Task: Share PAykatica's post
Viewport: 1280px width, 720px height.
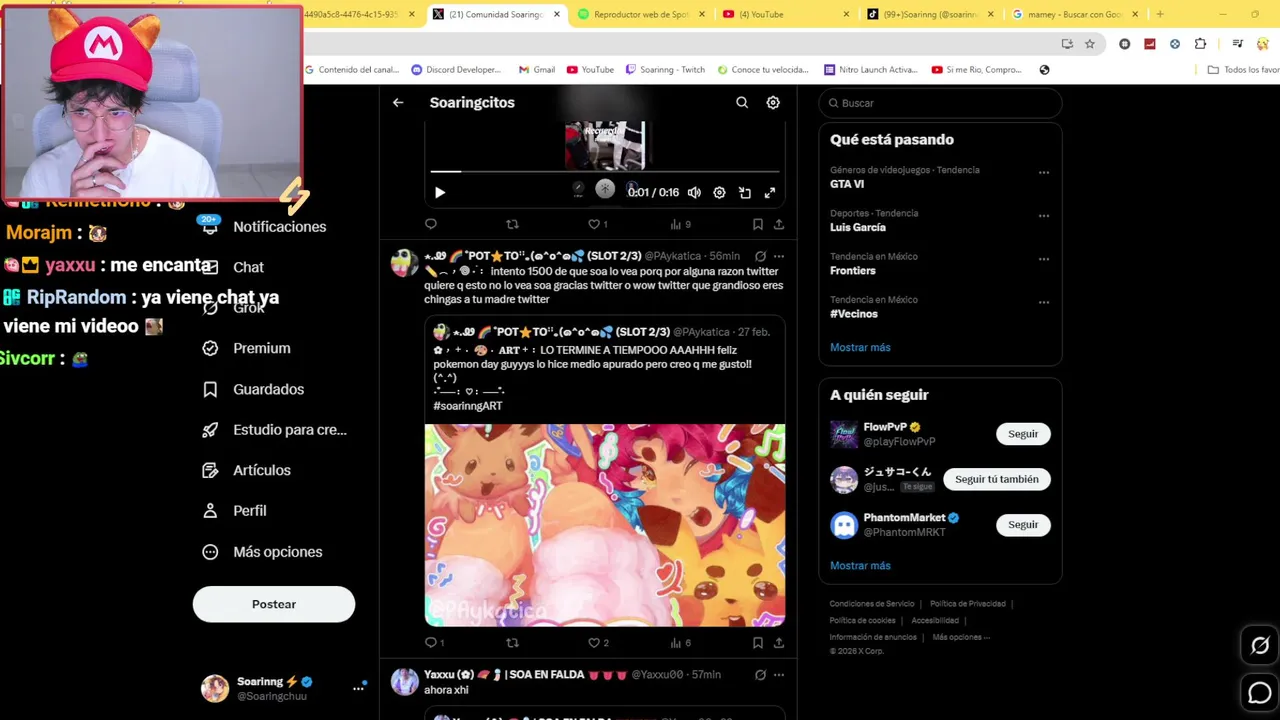Action: coord(779,642)
